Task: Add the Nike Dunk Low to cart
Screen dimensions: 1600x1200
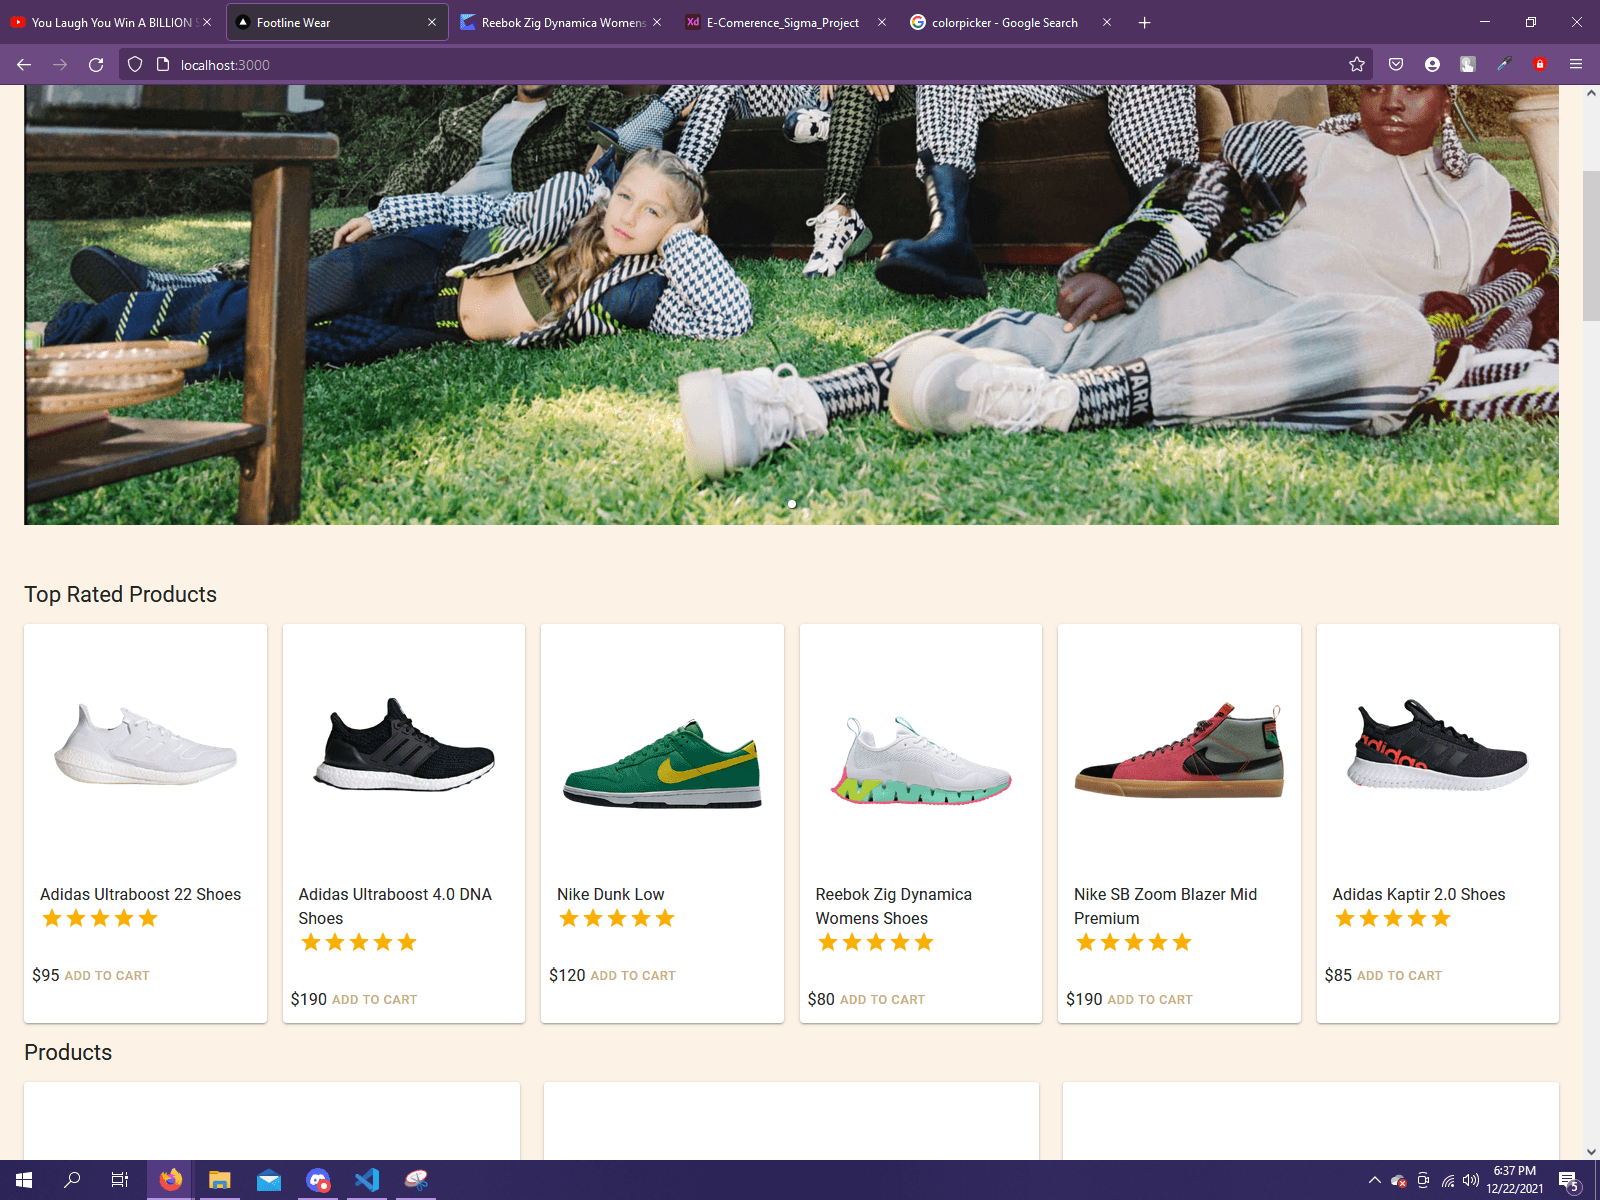Action: tap(633, 975)
